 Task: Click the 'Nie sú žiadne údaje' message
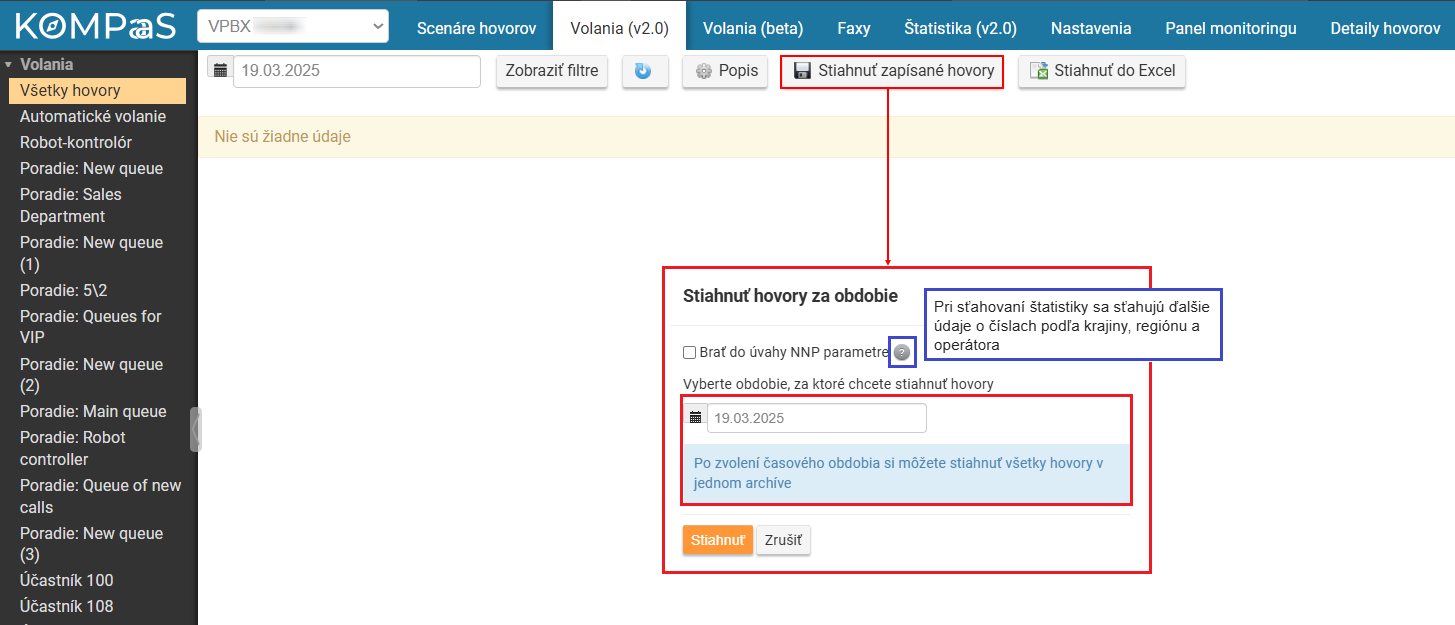click(x=283, y=136)
